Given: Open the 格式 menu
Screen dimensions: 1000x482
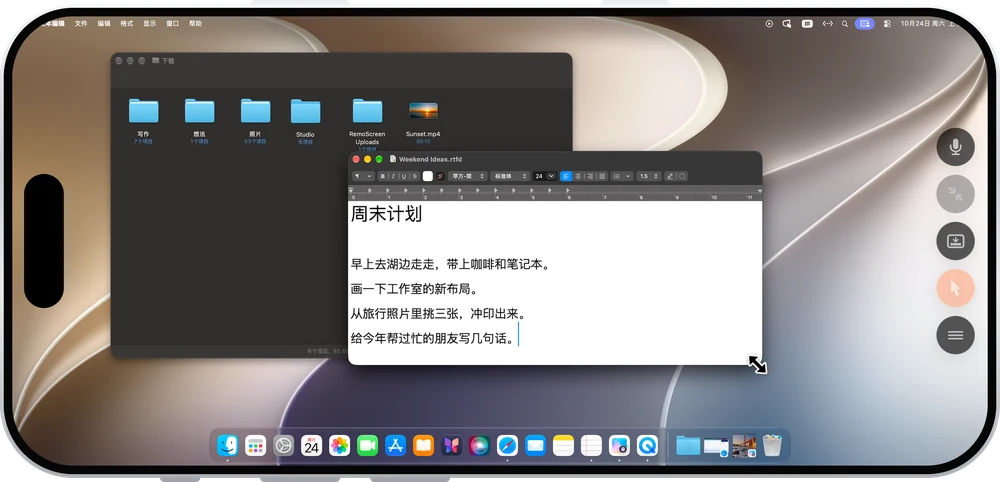Looking at the screenshot, I should tap(127, 24).
